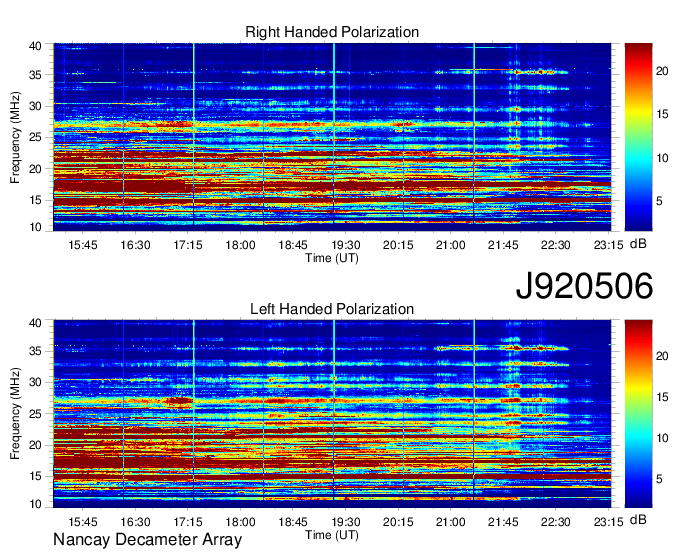Click the "dB" unit label beside Right Handed colorbar
The image size is (680, 552).
point(638,244)
